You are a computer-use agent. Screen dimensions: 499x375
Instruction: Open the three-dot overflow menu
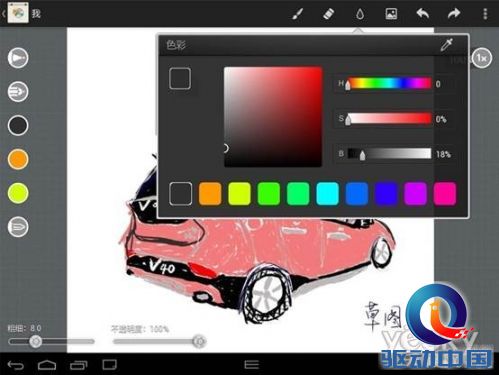(485, 14)
